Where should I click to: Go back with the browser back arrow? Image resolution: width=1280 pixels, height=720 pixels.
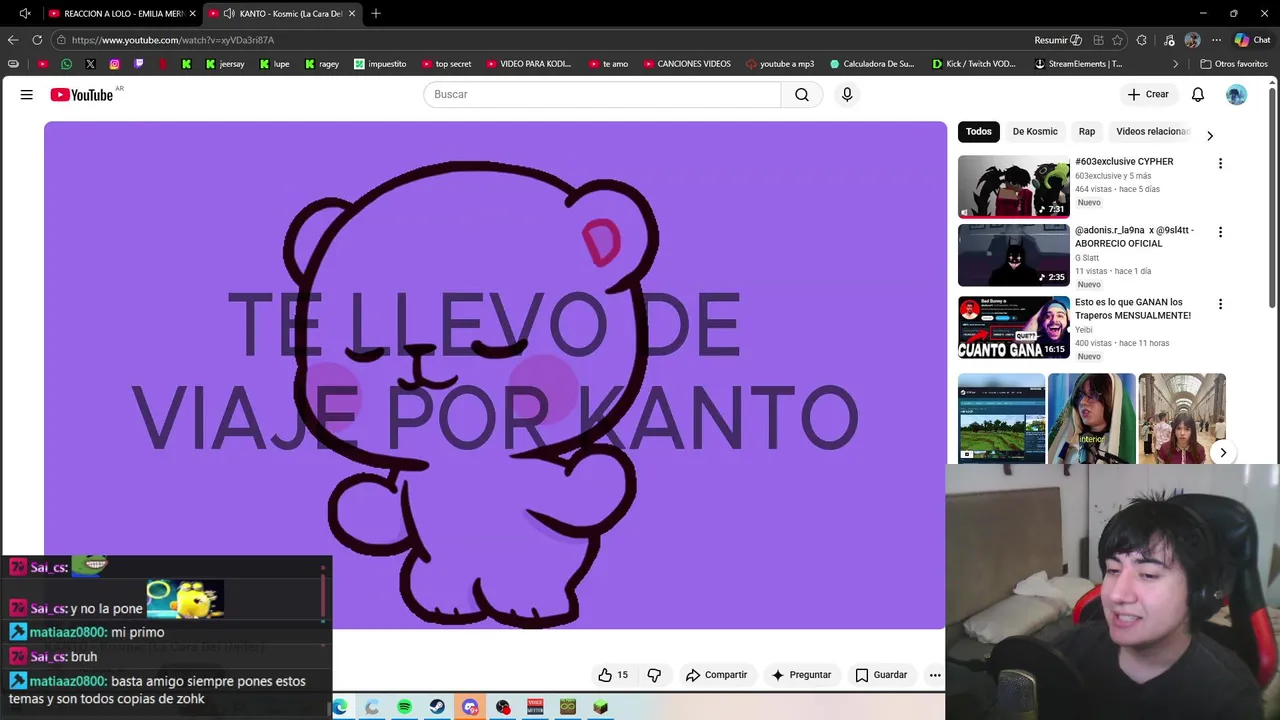point(13,40)
